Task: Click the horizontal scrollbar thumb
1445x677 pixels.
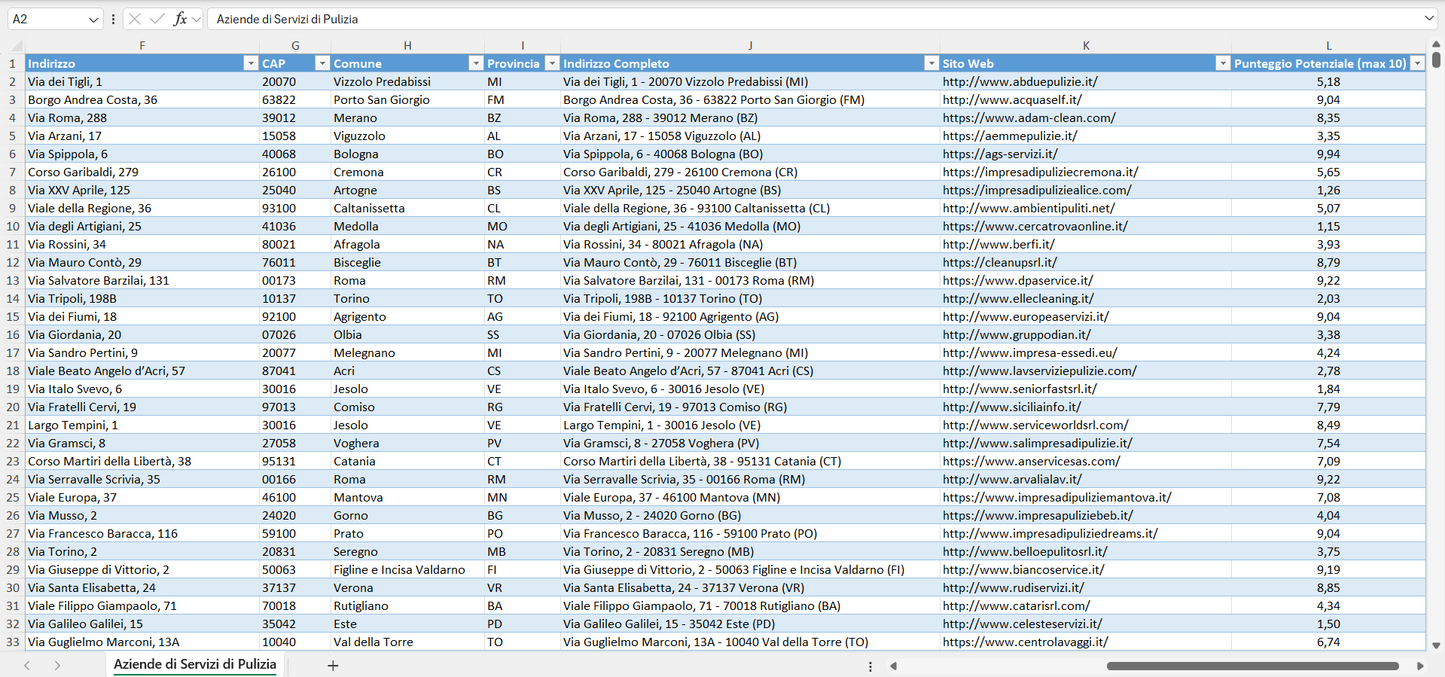Action: 1250,666
